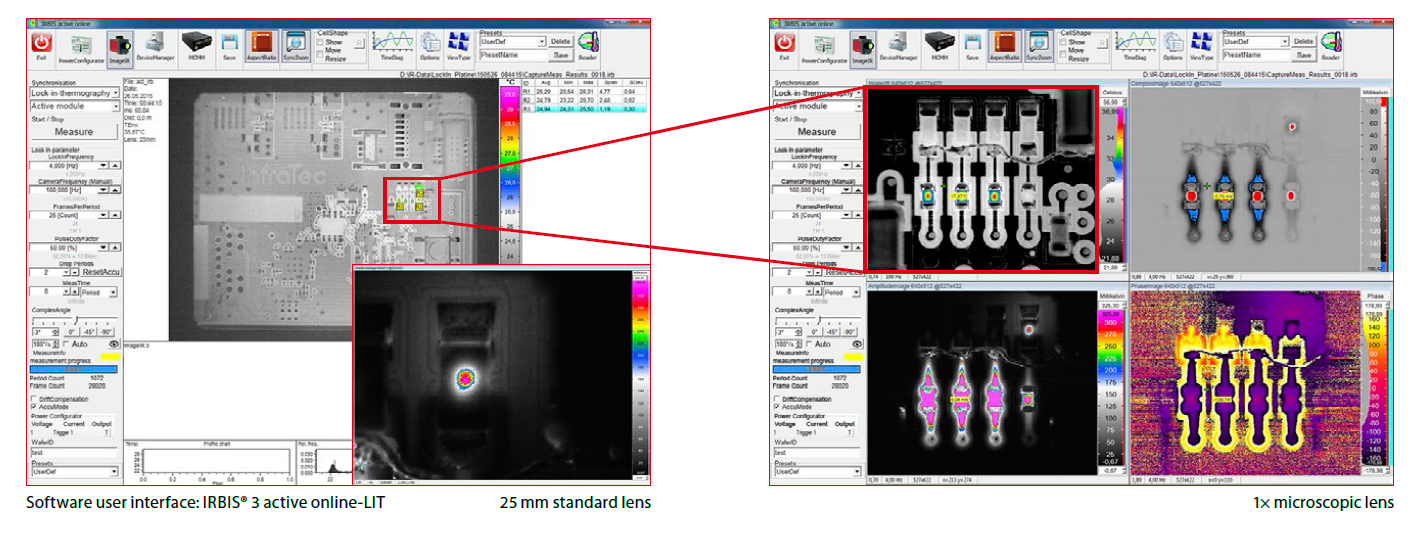Select row R3 in left window results table

[x=585, y=107]
